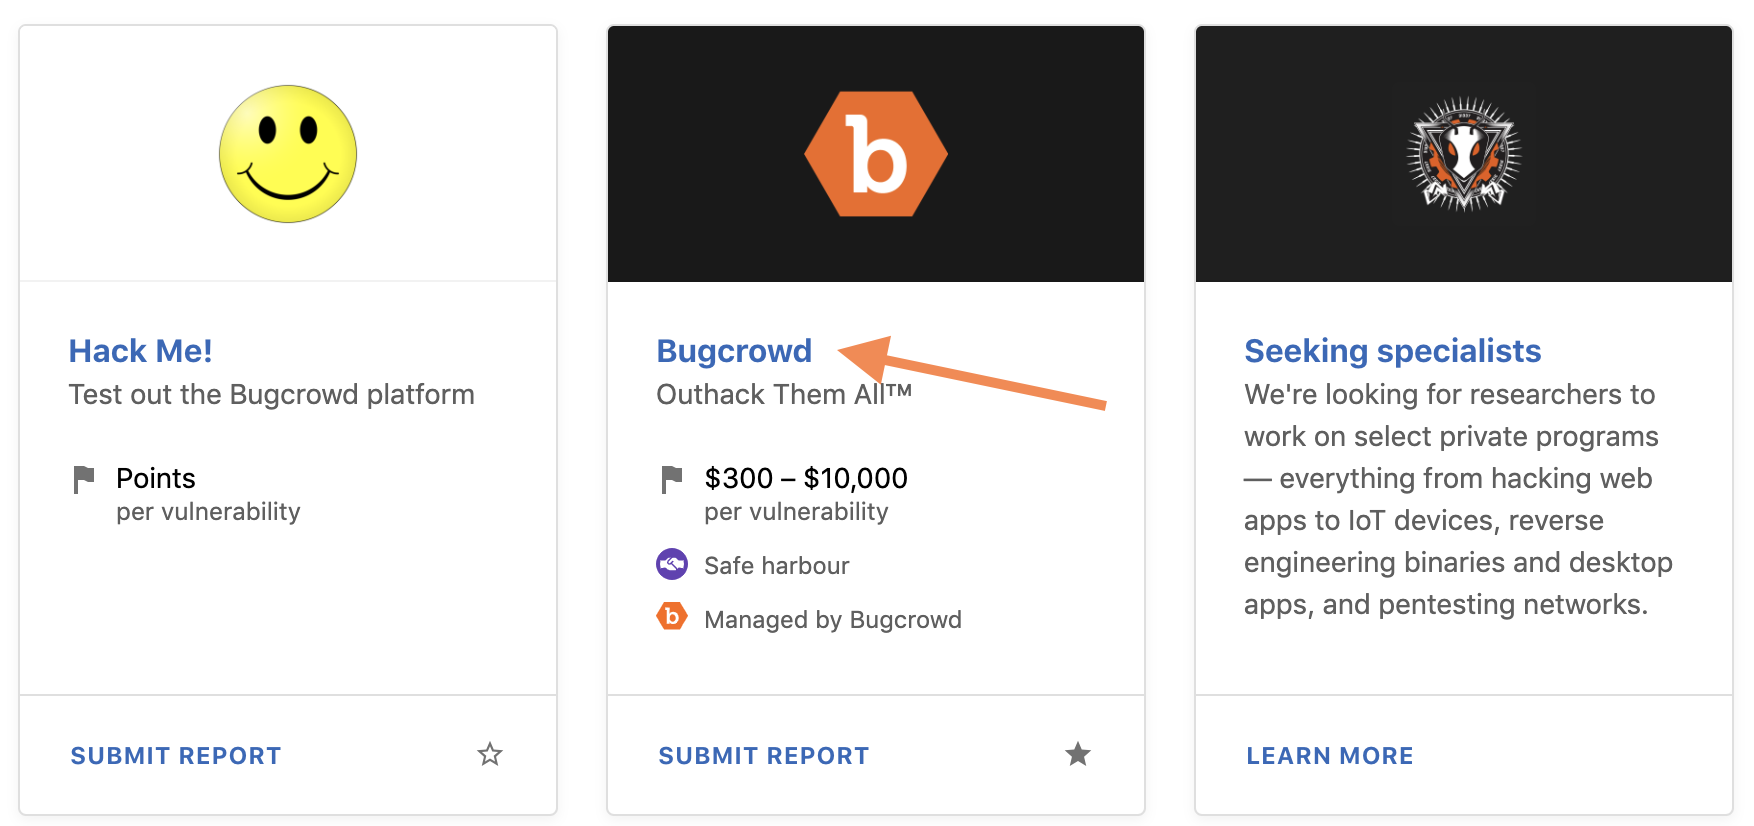The image size is (1754, 826).
Task: Open the Hack Me! program title
Action: tap(140, 351)
